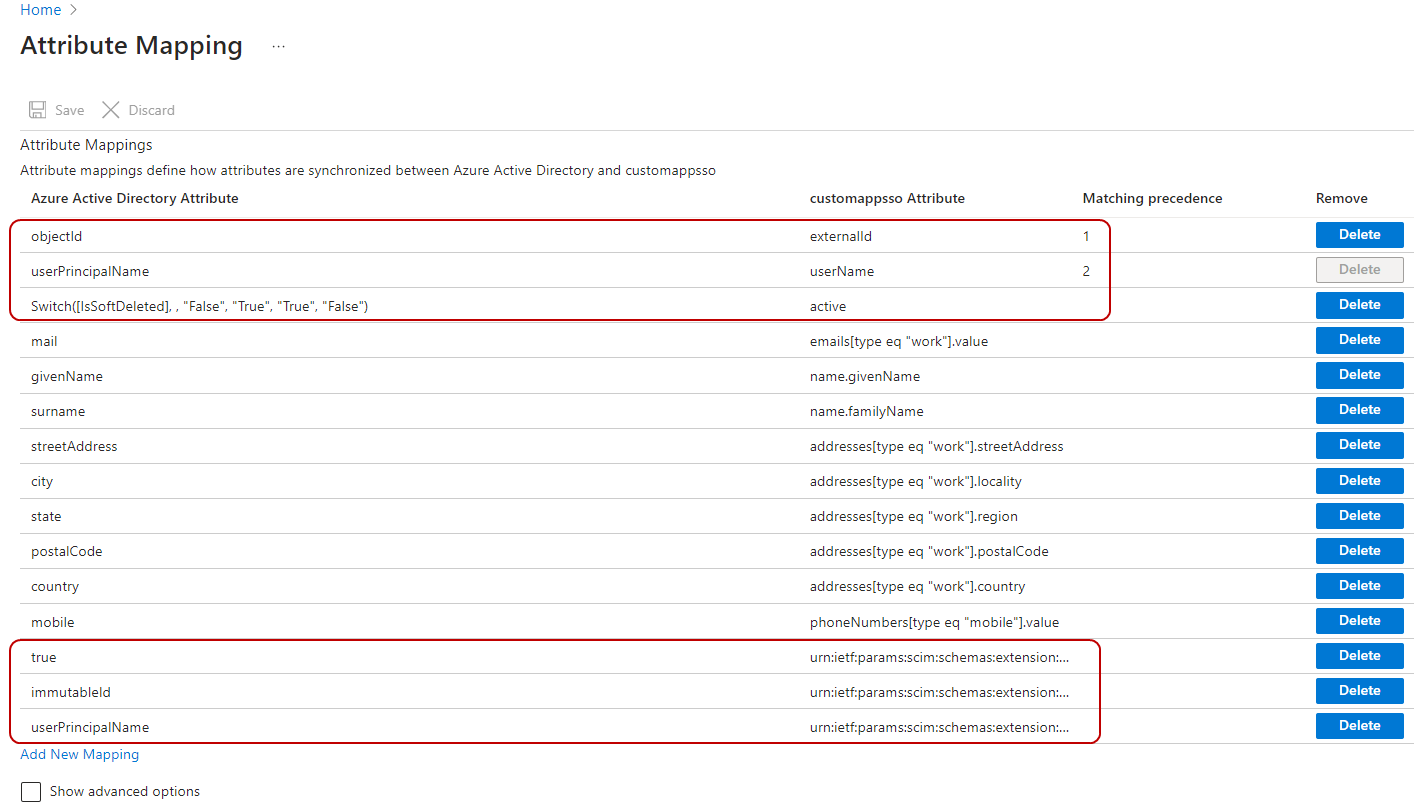Click Add New Mapping link
The image size is (1414, 803).
tap(80, 755)
